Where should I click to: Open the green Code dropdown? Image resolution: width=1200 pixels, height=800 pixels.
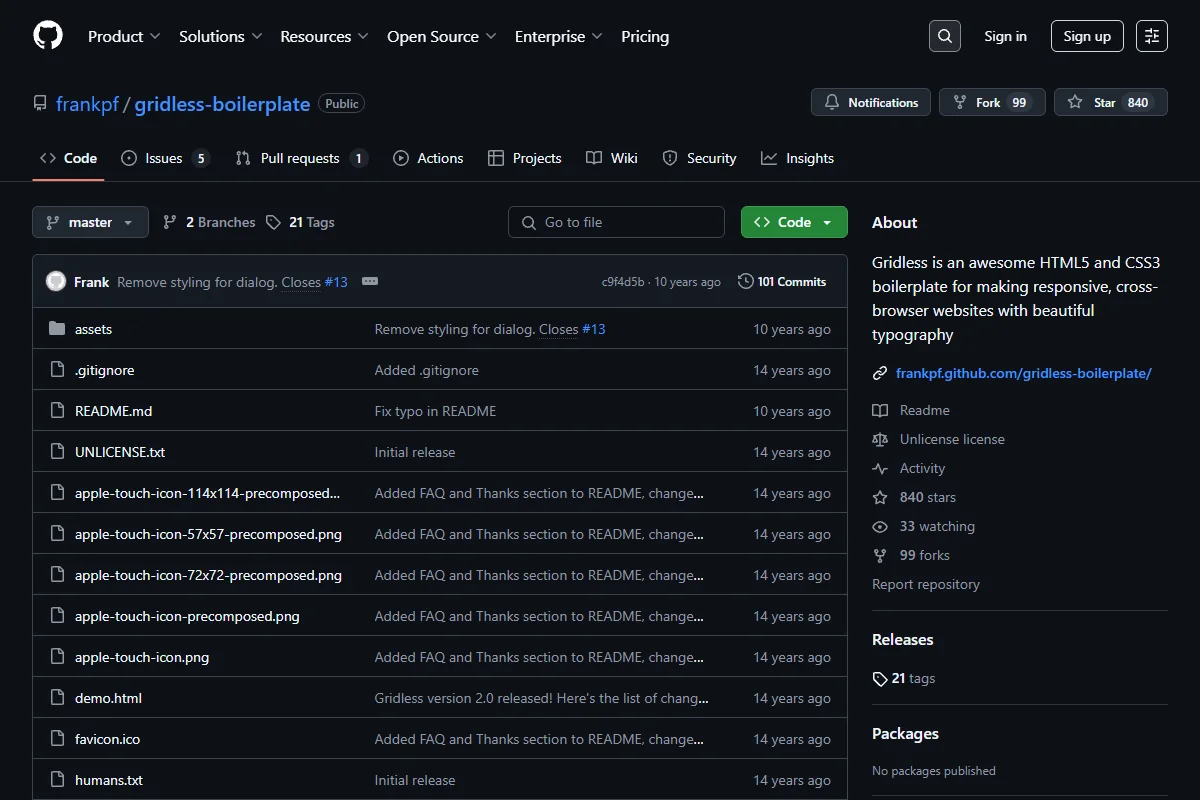pyautogui.click(x=794, y=222)
